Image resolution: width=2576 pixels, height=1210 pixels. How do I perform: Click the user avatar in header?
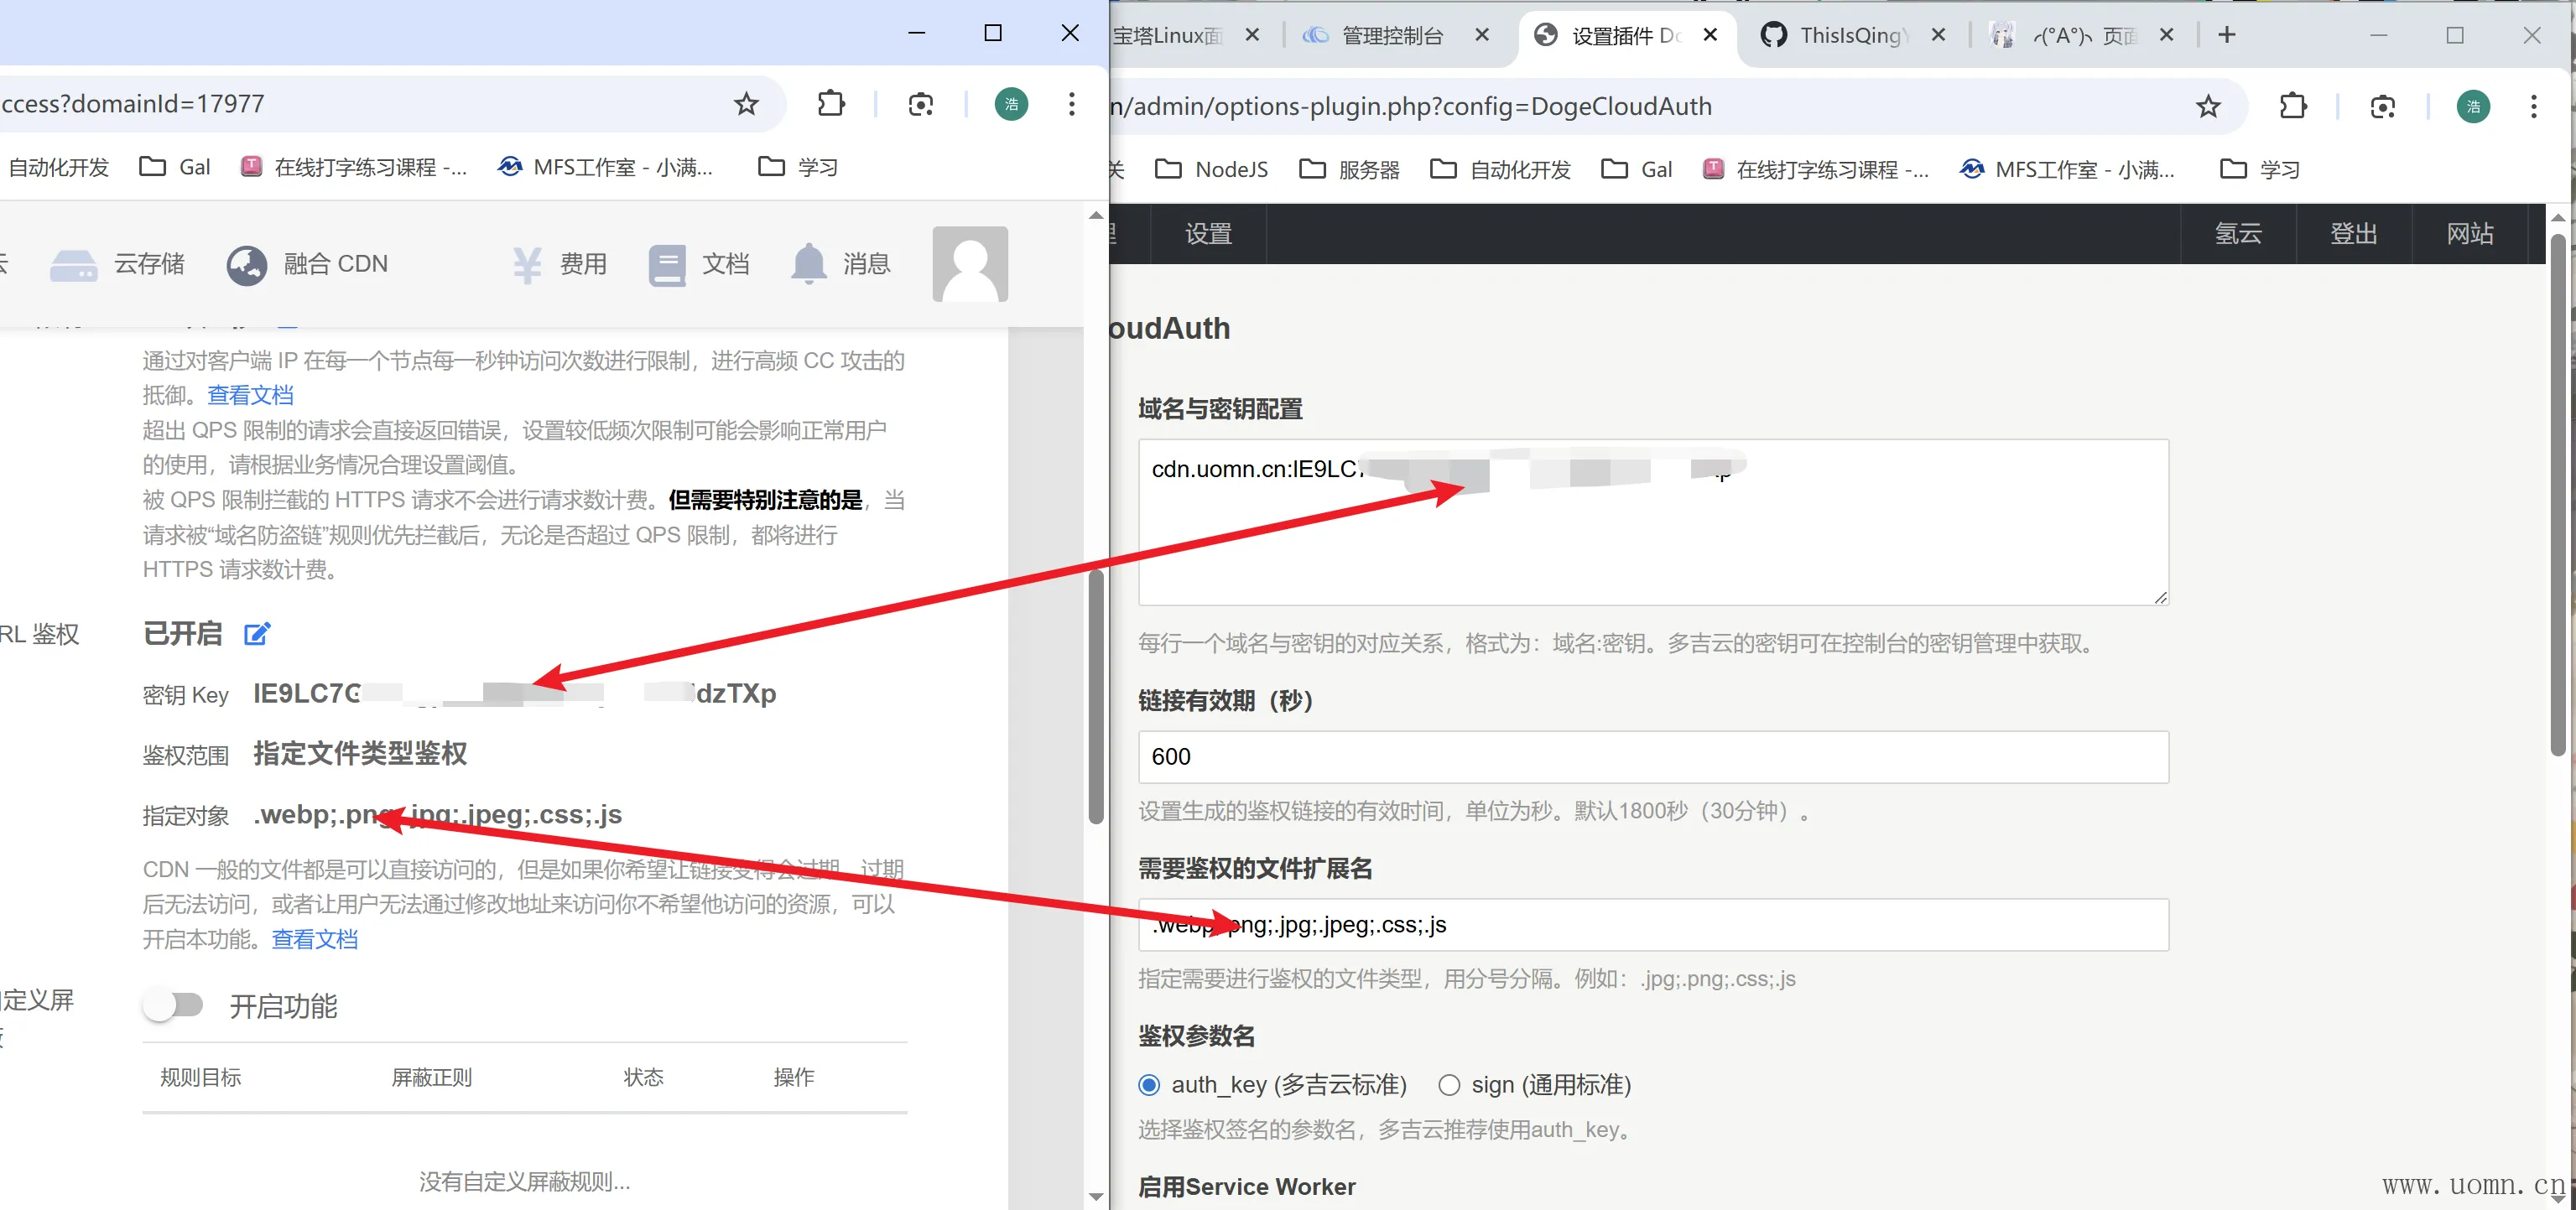[x=969, y=264]
